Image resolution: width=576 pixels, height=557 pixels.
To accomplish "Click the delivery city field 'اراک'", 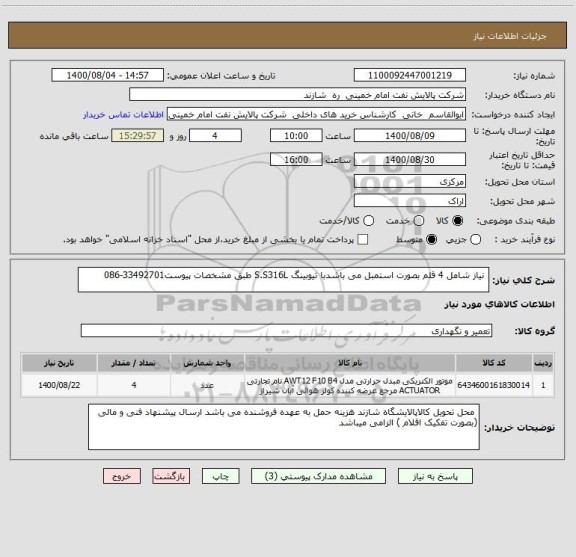I will tap(410, 201).
